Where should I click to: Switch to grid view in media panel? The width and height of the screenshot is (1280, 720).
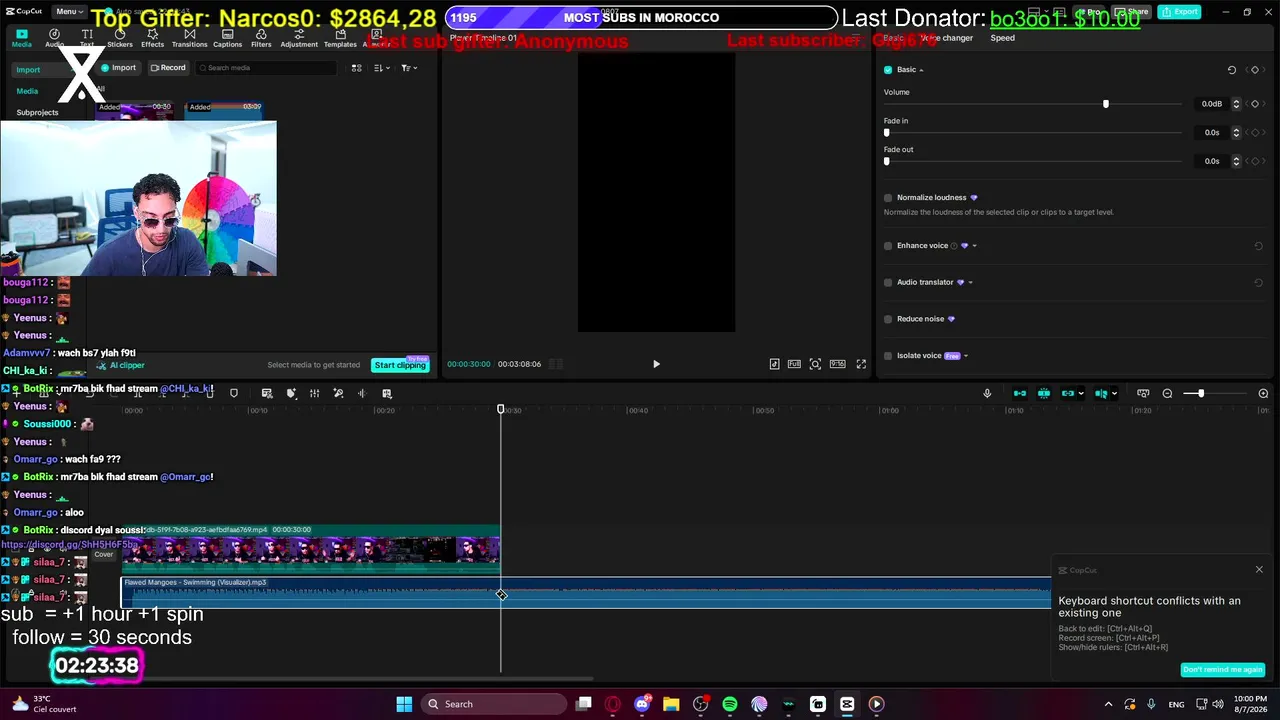coord(356,68)
